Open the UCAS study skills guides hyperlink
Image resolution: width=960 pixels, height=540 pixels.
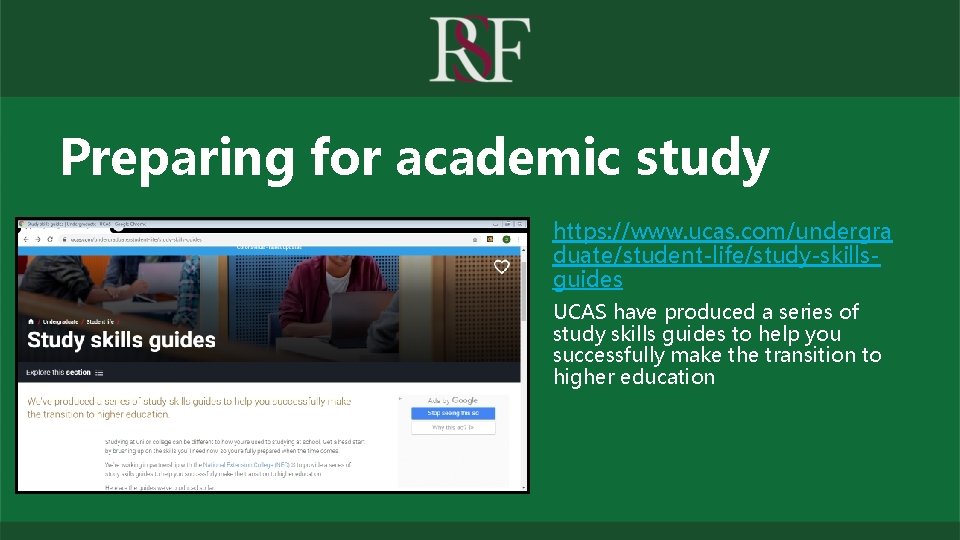(x=722, y=255)
